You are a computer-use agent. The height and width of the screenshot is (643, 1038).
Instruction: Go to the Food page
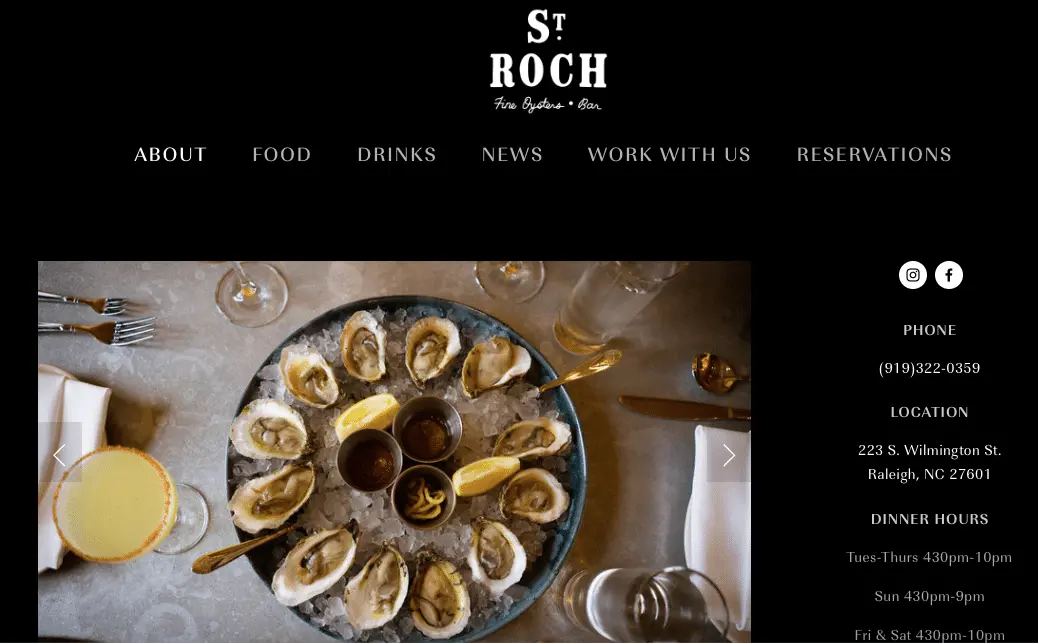[x=281, y=154]
